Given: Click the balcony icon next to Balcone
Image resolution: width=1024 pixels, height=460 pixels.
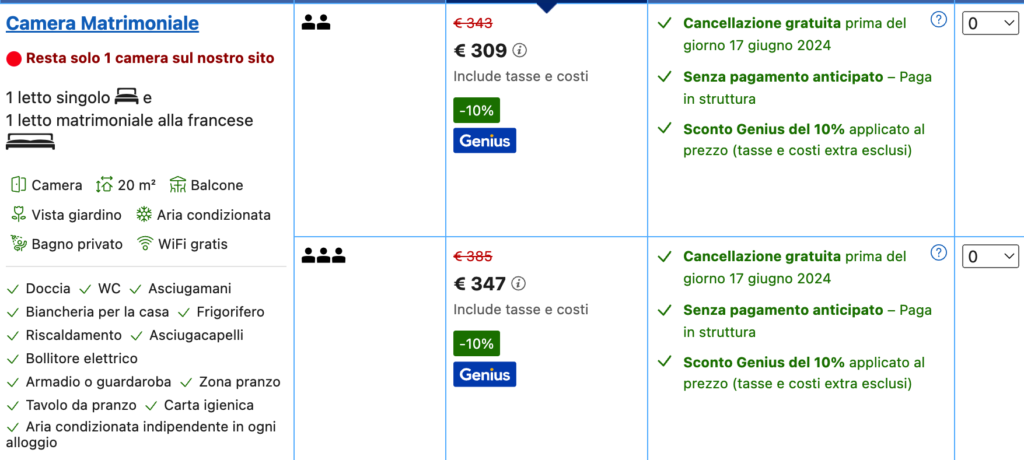Looking at the screenshot, I should [x=179, y=185].
